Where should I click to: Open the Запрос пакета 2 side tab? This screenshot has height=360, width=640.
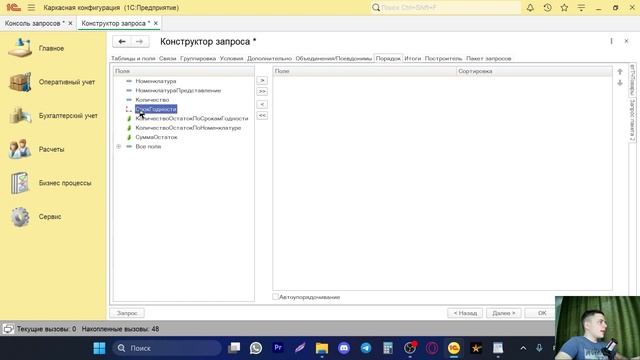coord(632,120)
